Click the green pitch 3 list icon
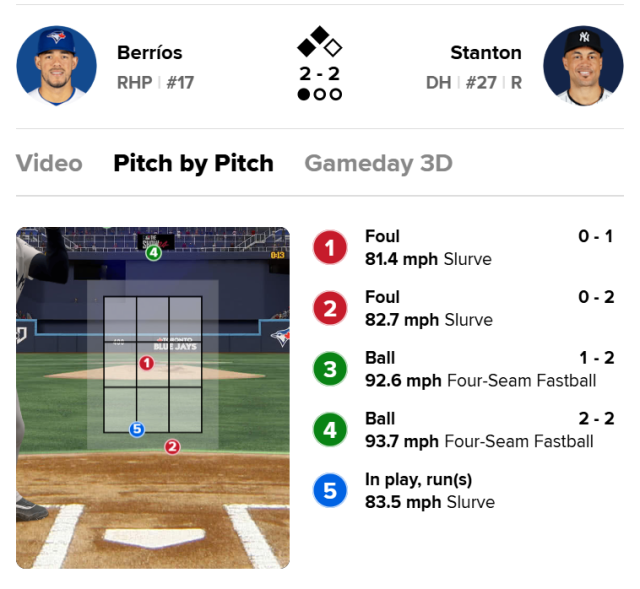The height and width of the screenshot is (589, 640). point(330,369)
